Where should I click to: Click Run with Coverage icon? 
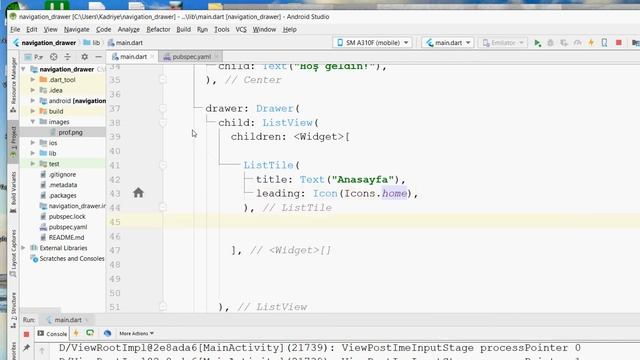tap(564, 43)
